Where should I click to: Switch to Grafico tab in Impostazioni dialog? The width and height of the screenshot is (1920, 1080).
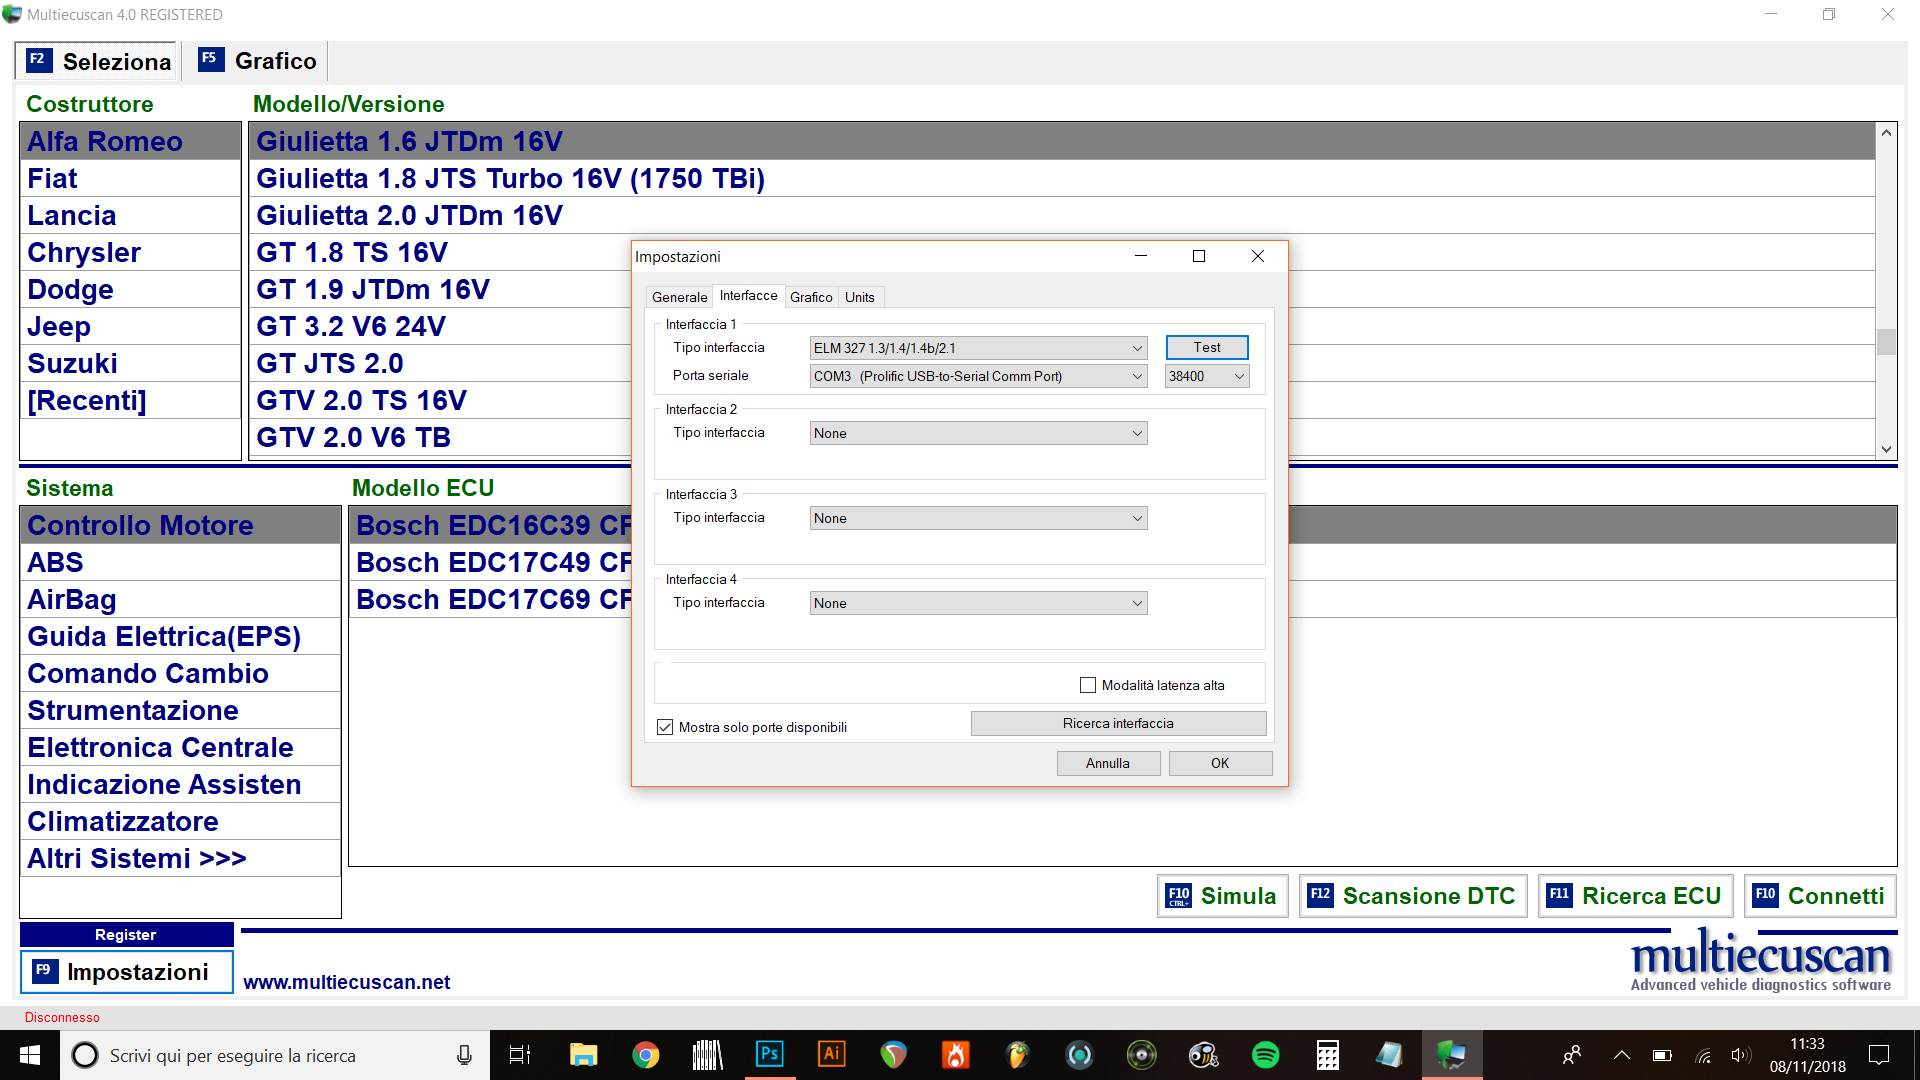811,297
